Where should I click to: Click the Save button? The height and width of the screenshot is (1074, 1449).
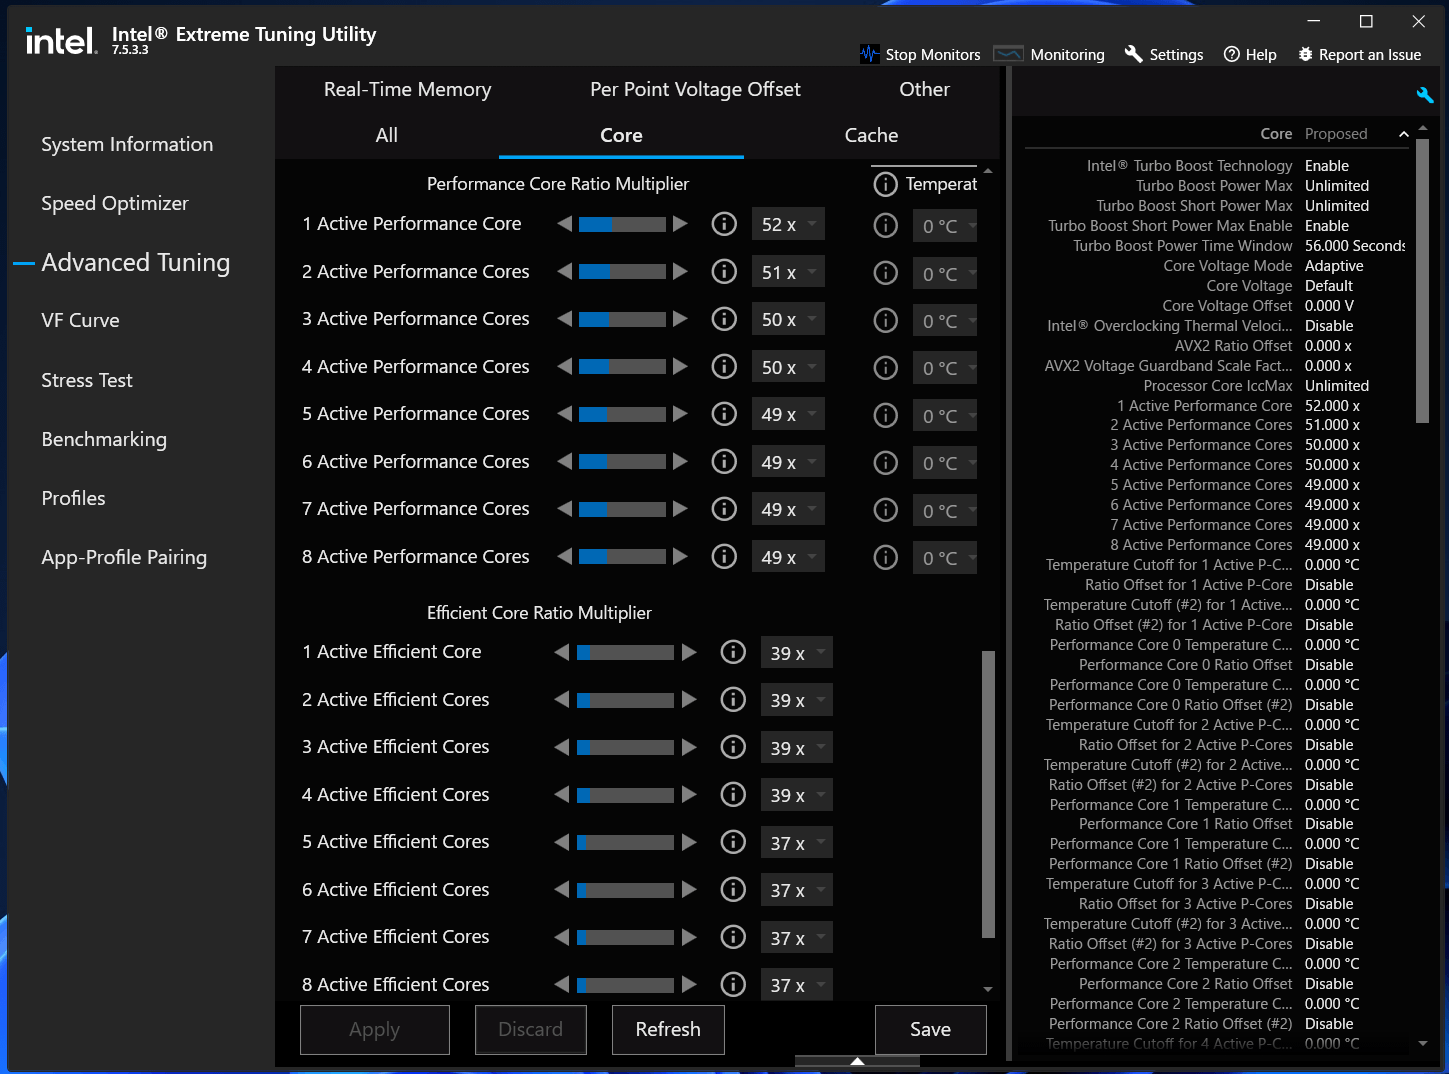[x=930, y=1029]
